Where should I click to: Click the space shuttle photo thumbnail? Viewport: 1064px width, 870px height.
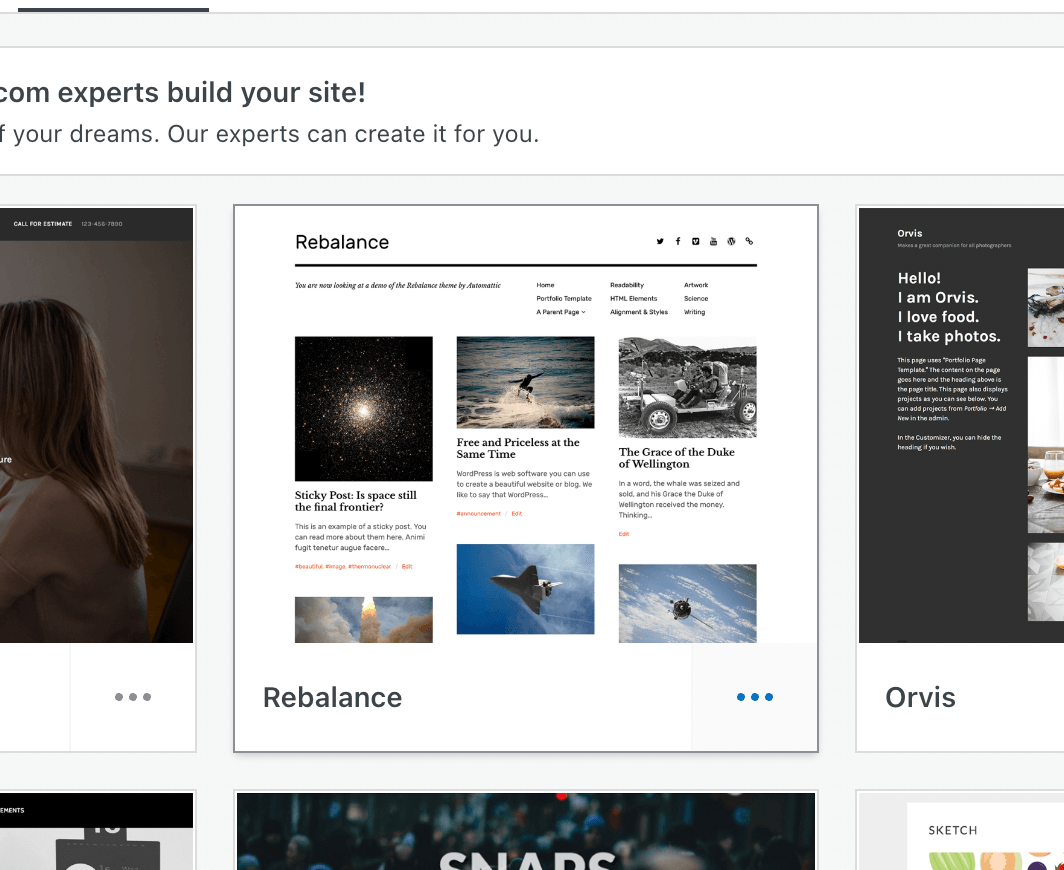click(x=525, y=588)
